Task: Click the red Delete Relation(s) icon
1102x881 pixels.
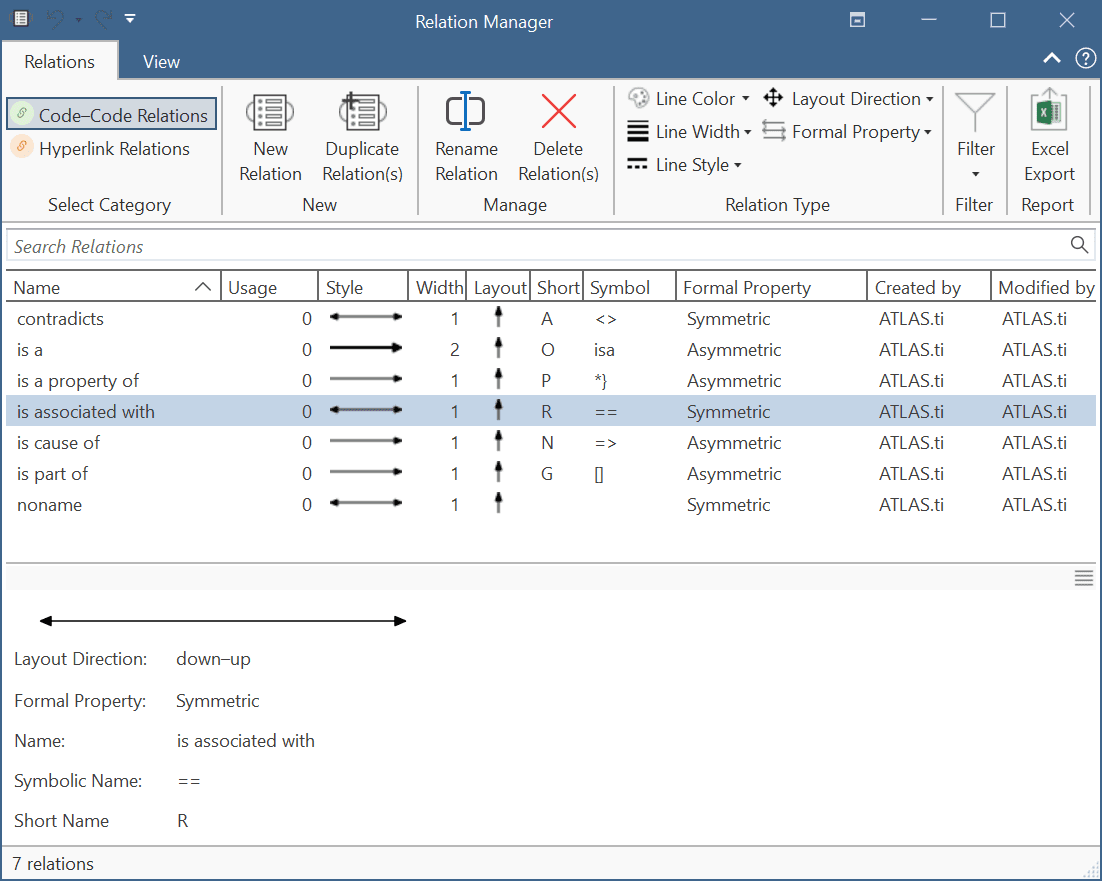Action: pos(559,111)
